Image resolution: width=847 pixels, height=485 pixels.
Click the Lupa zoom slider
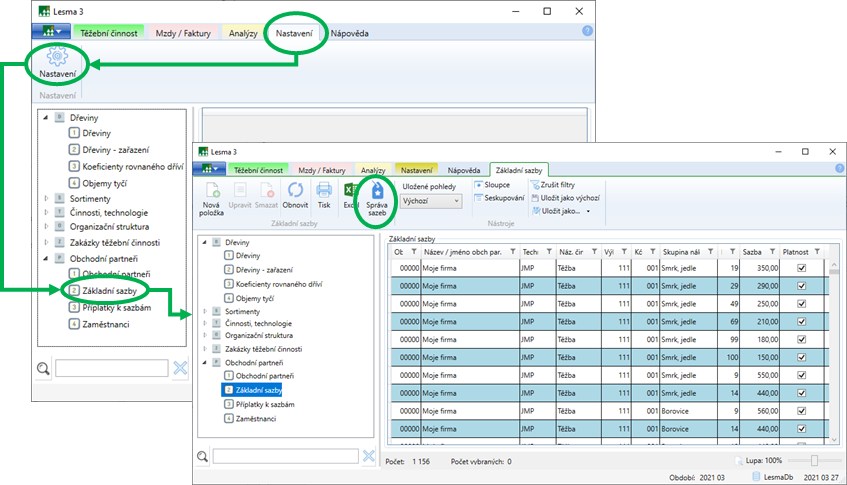click(814, 460)
